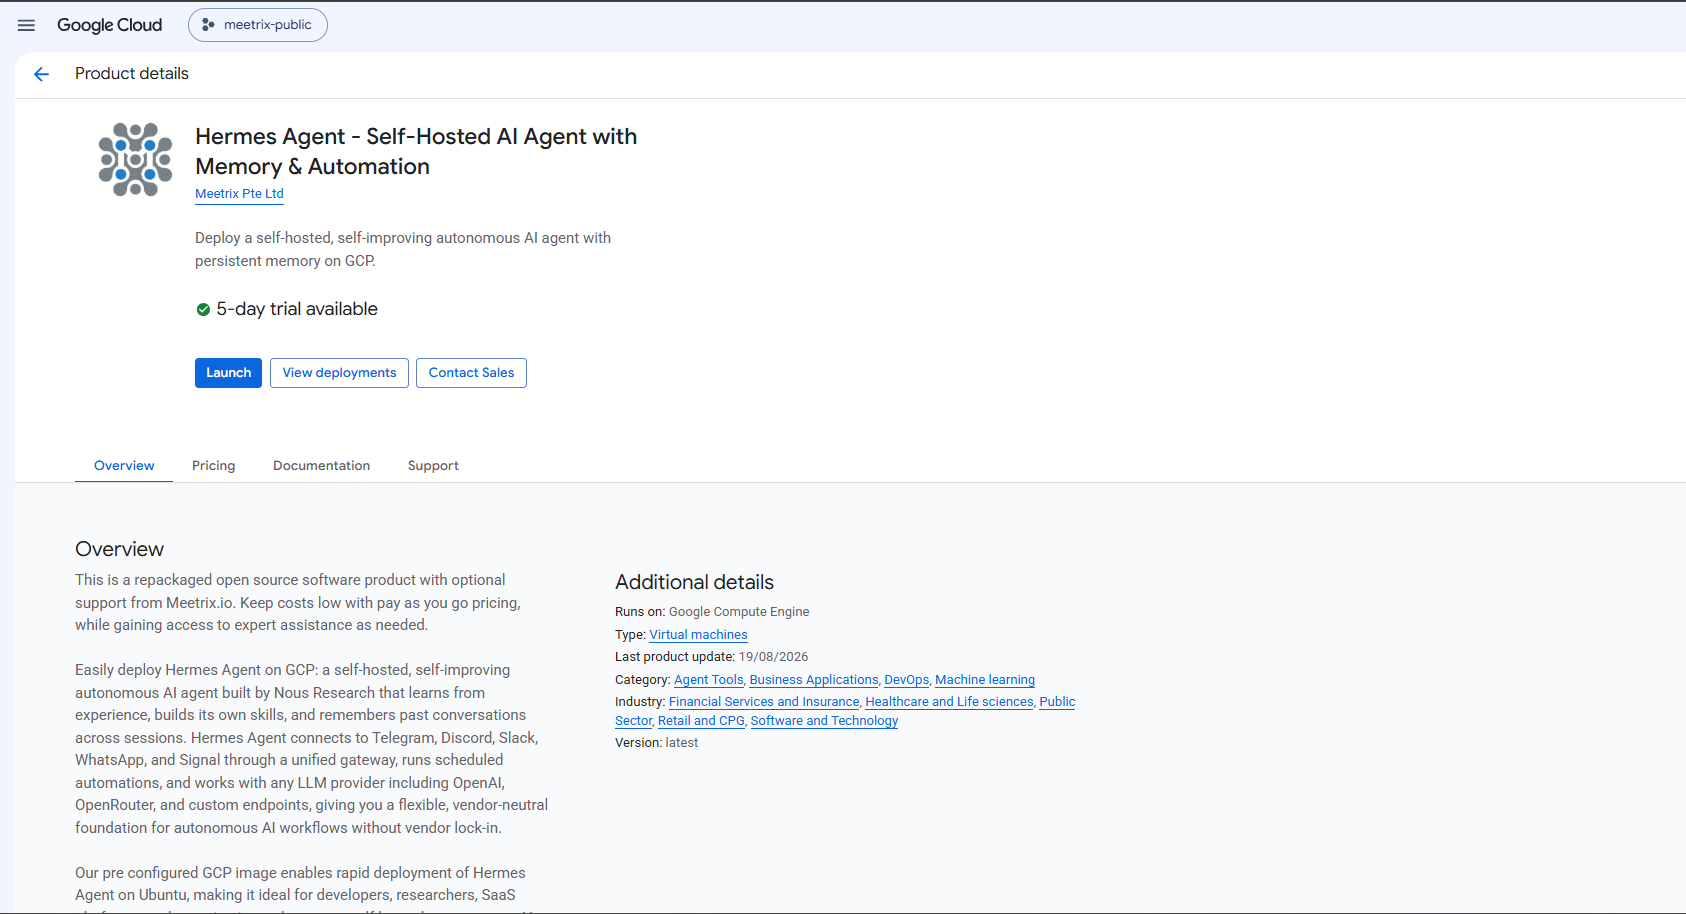Click the Product details page title
The width and height of the screenshot is (1686, 914).
132,74
